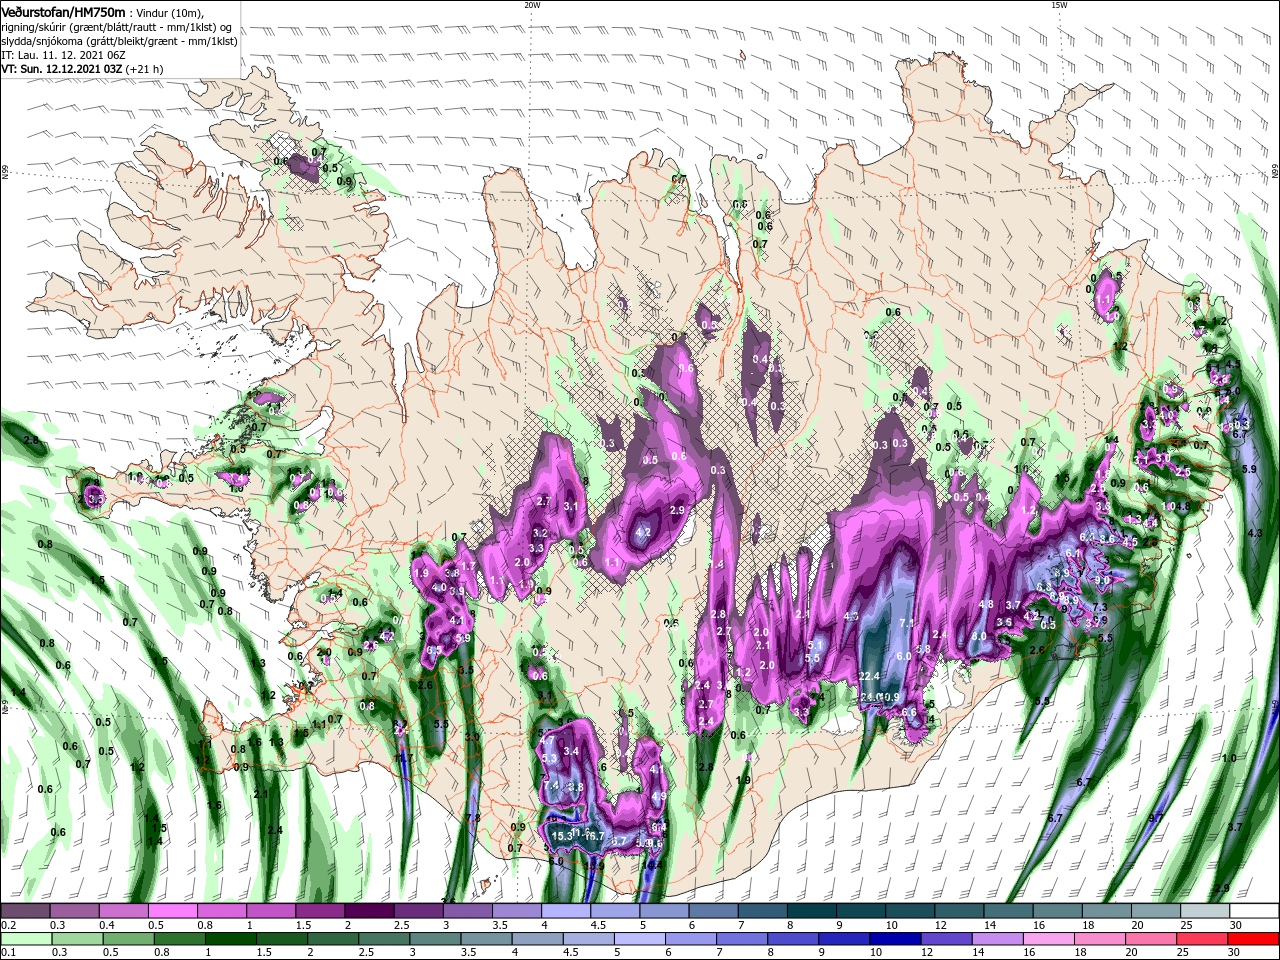
Task: Select the dark teal 9 snow-scale swatch
Action: [x=861, y=911]
